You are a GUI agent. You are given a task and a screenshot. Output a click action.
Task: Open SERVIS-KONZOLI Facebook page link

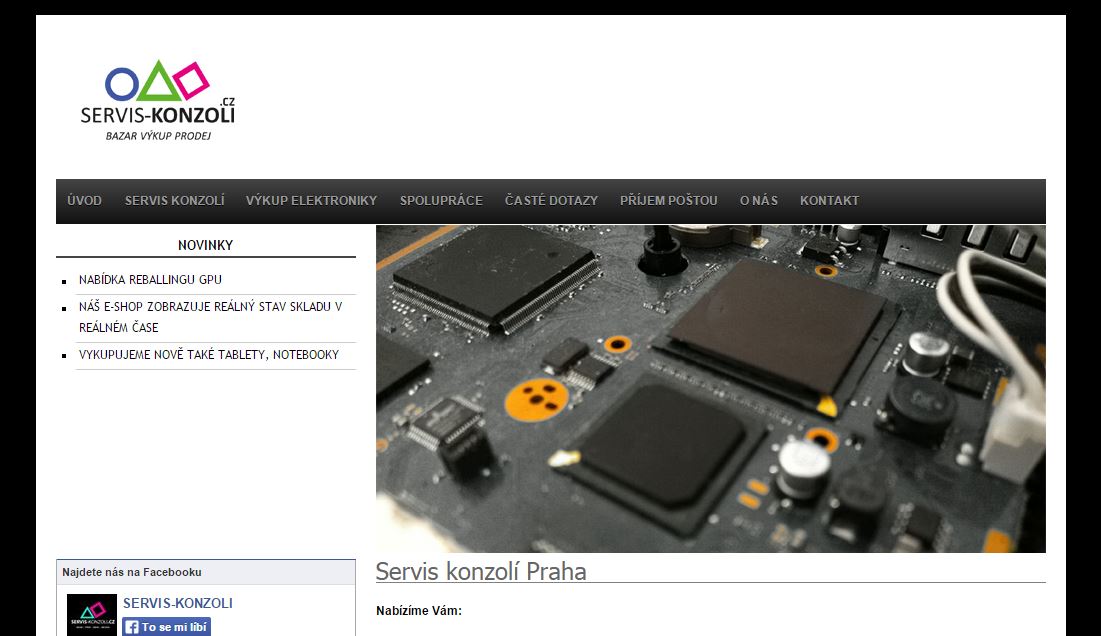click(x=178, y=604)
